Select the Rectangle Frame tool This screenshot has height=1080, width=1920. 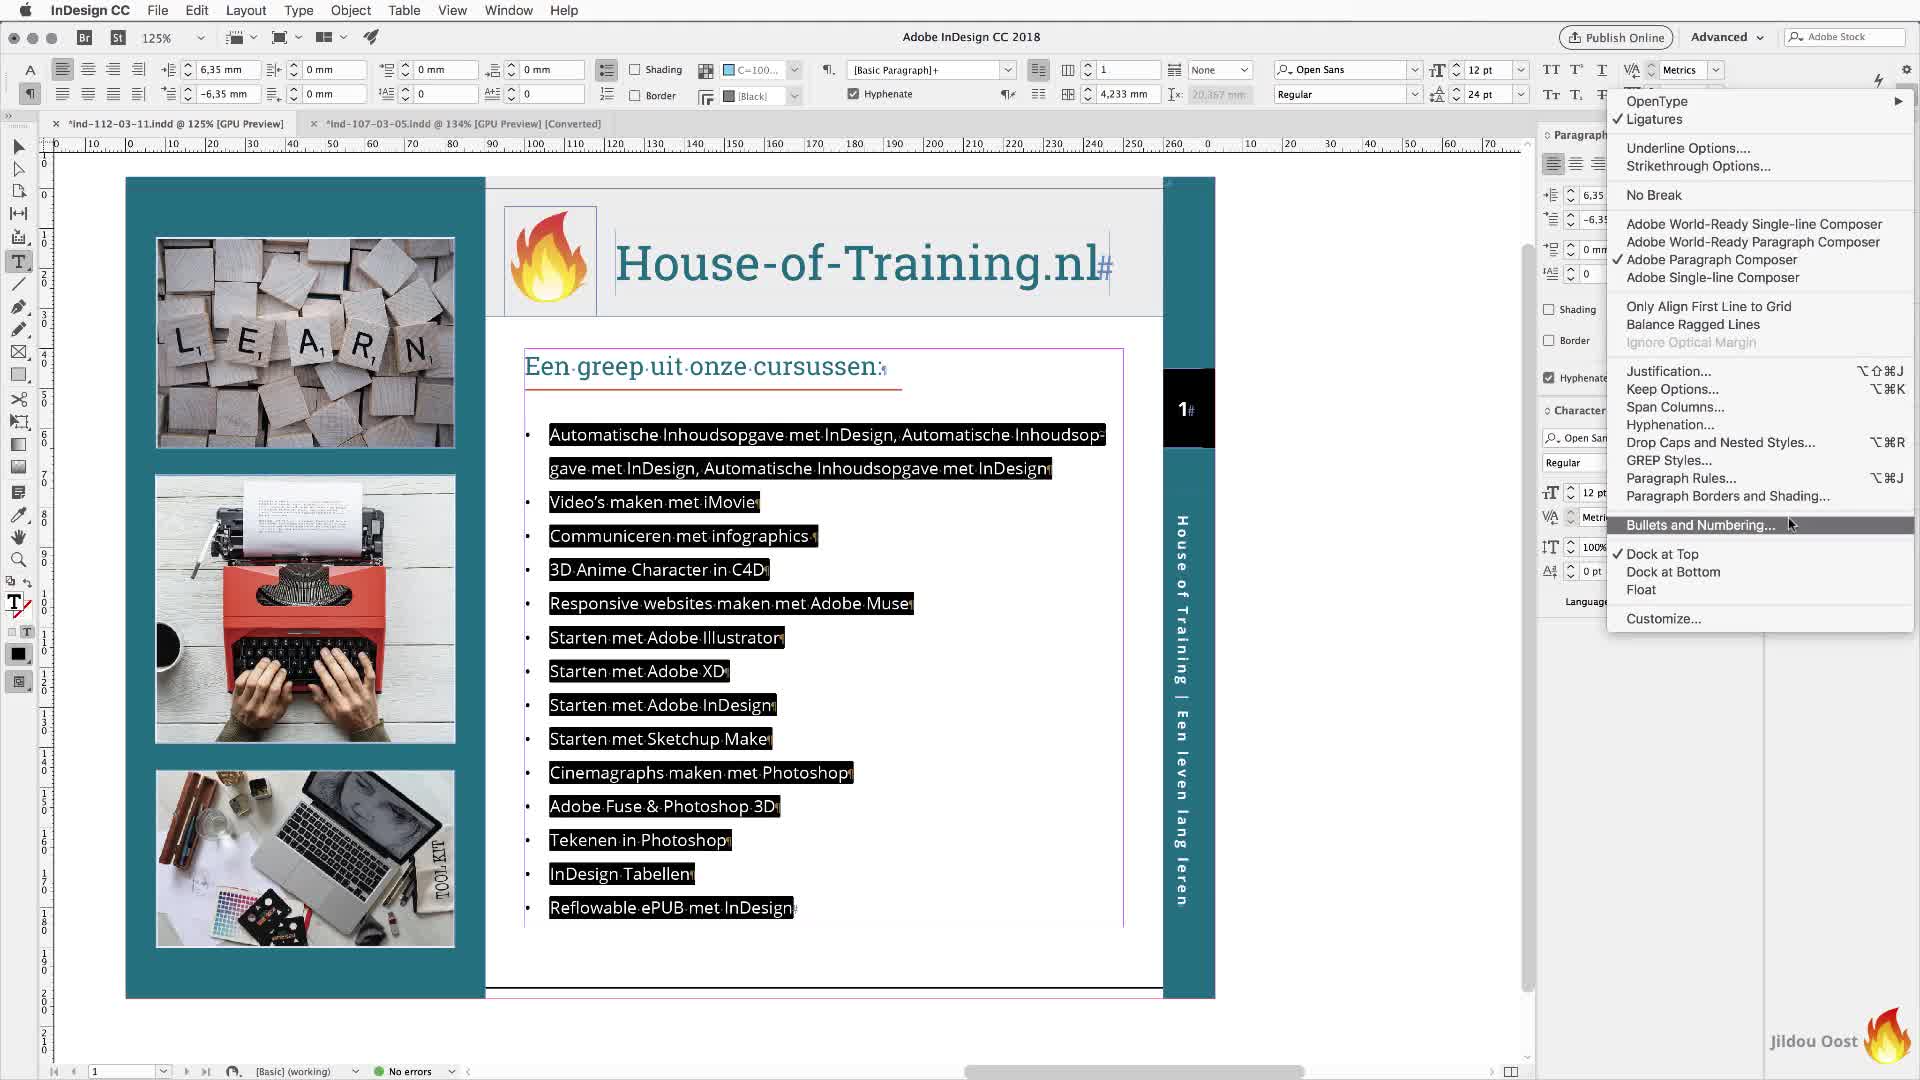point(18,352)
